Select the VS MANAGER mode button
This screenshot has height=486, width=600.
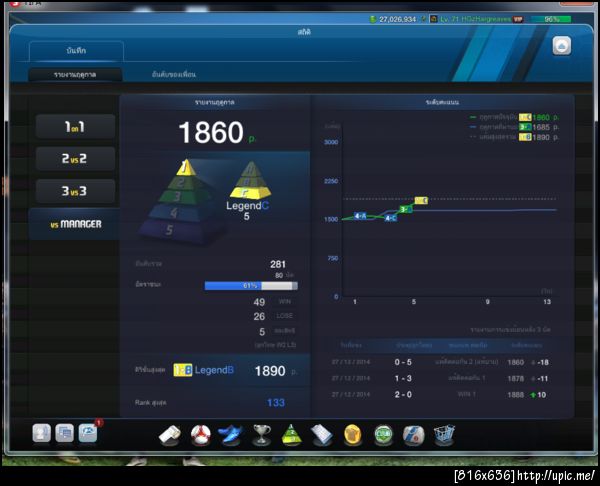(75, 224)
